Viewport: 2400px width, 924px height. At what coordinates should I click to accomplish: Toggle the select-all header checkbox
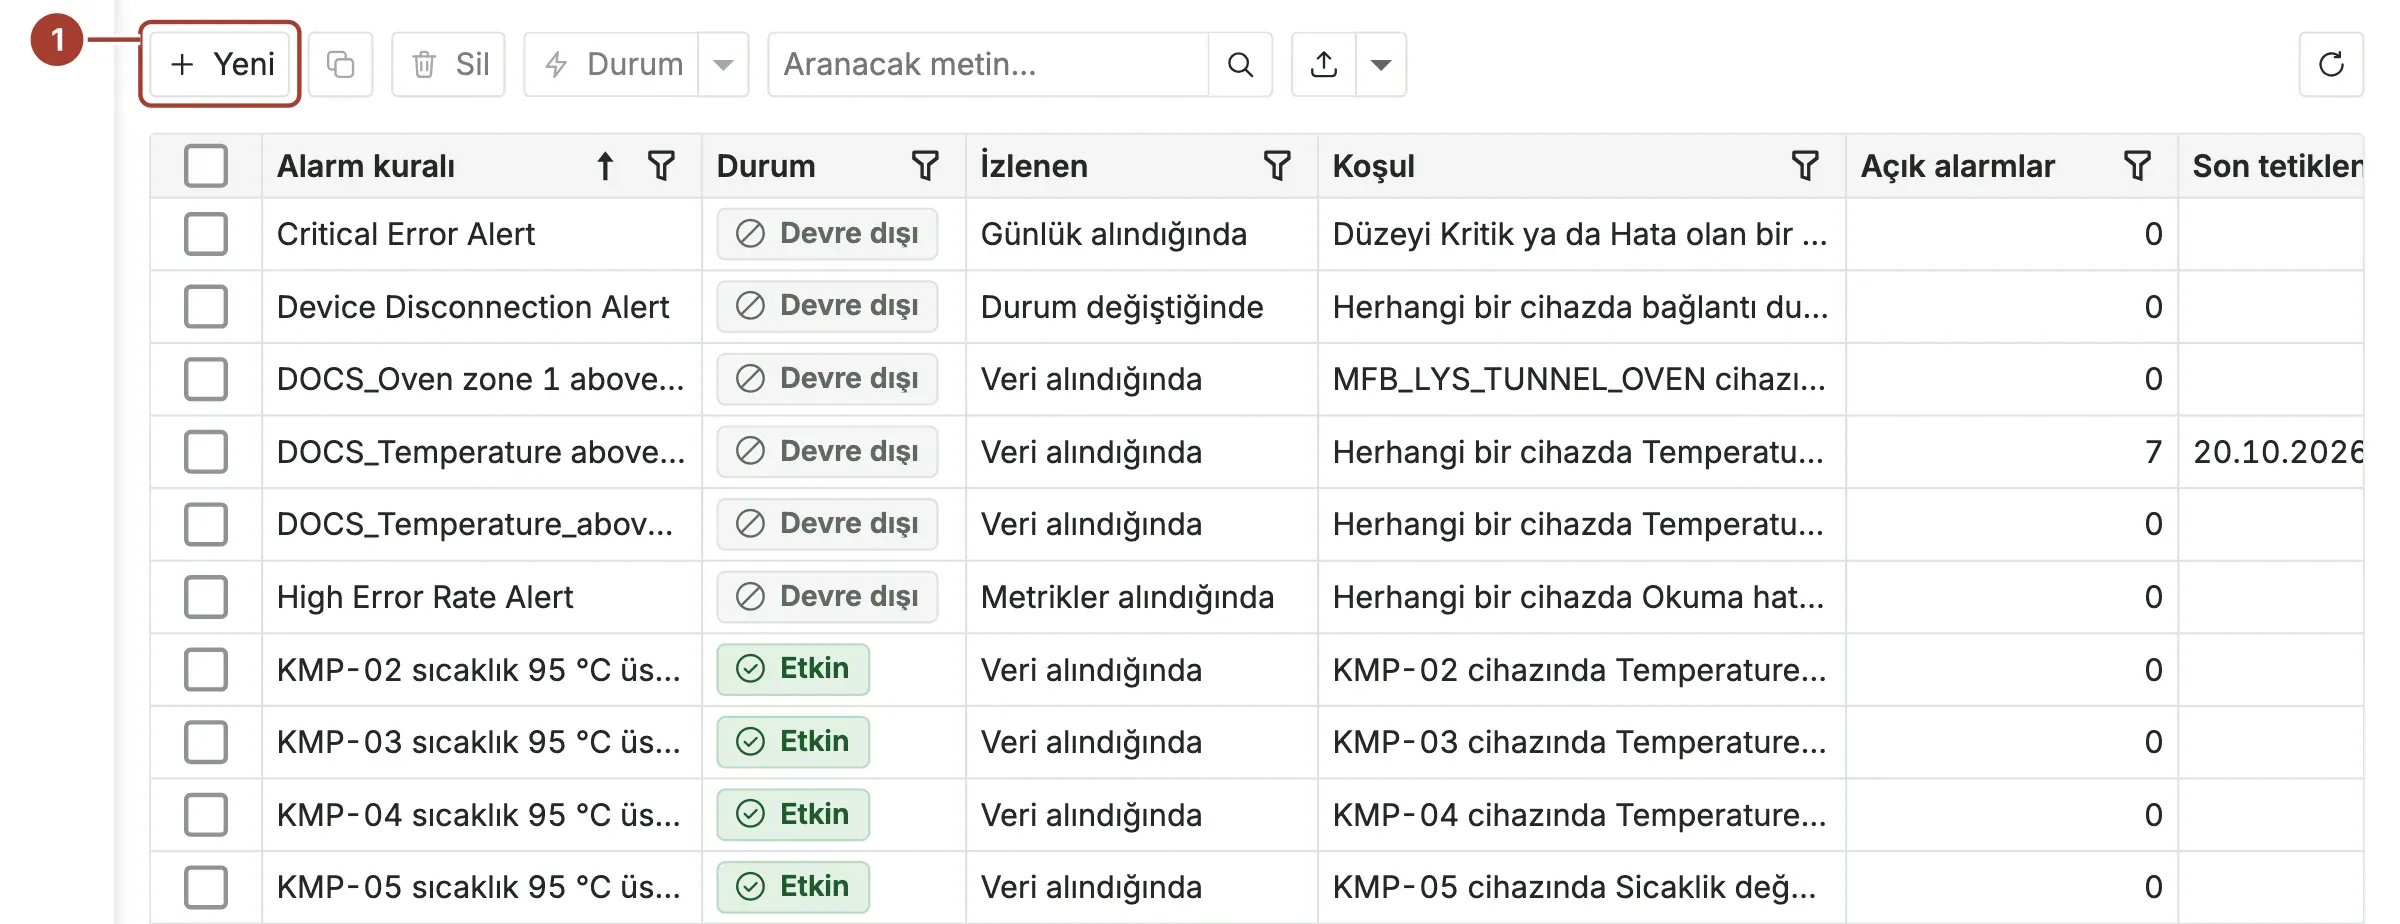click(206, 166)
